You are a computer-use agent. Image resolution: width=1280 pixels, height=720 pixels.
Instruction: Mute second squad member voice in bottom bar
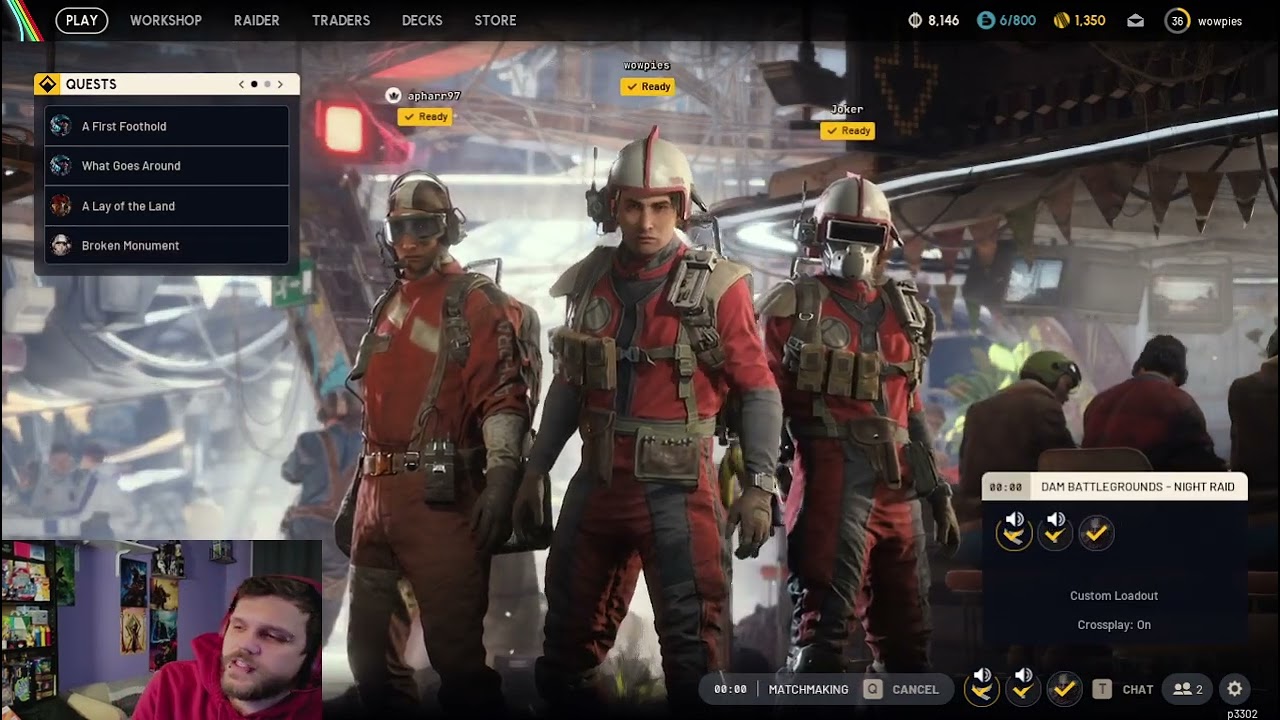1024,676
